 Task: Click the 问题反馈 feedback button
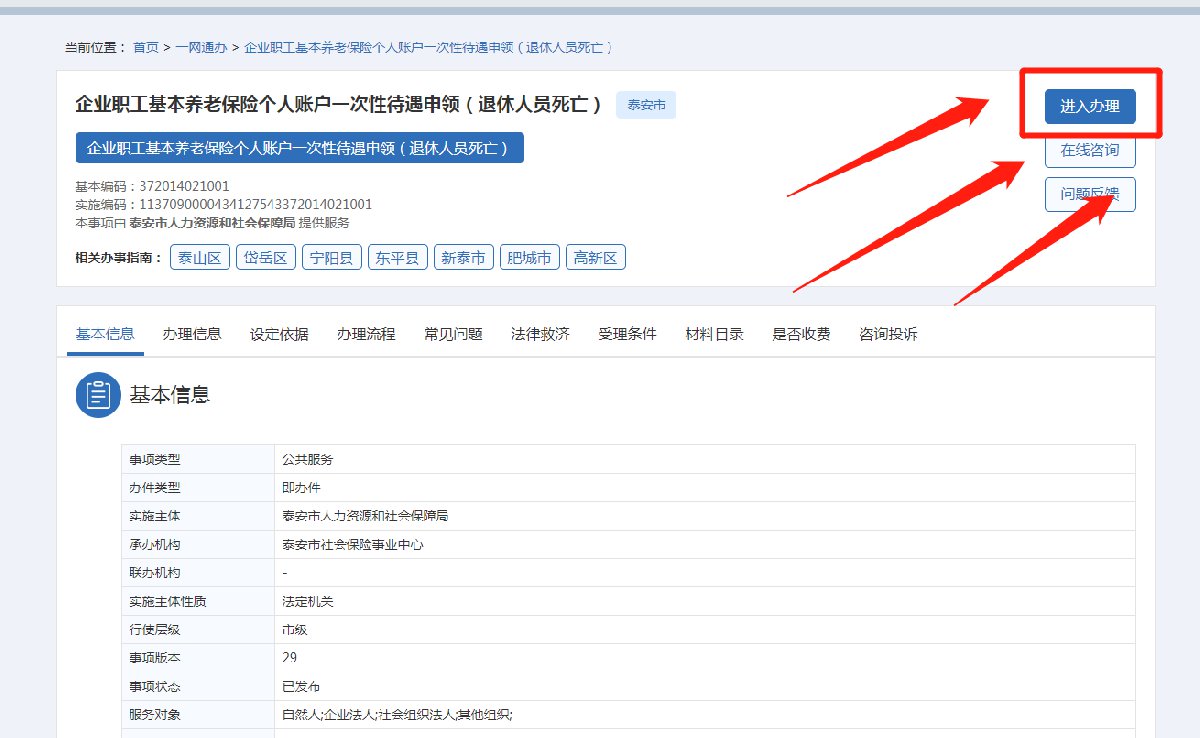click(x=1090, y=195)
